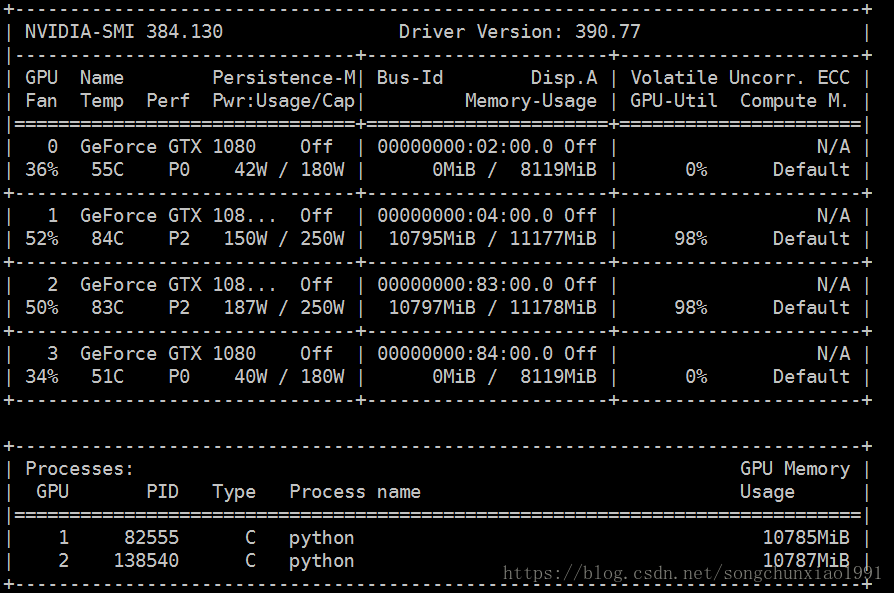Click the Persistence-M column header
The width and height of the screenshot is (894, 593).
(284, 78)
